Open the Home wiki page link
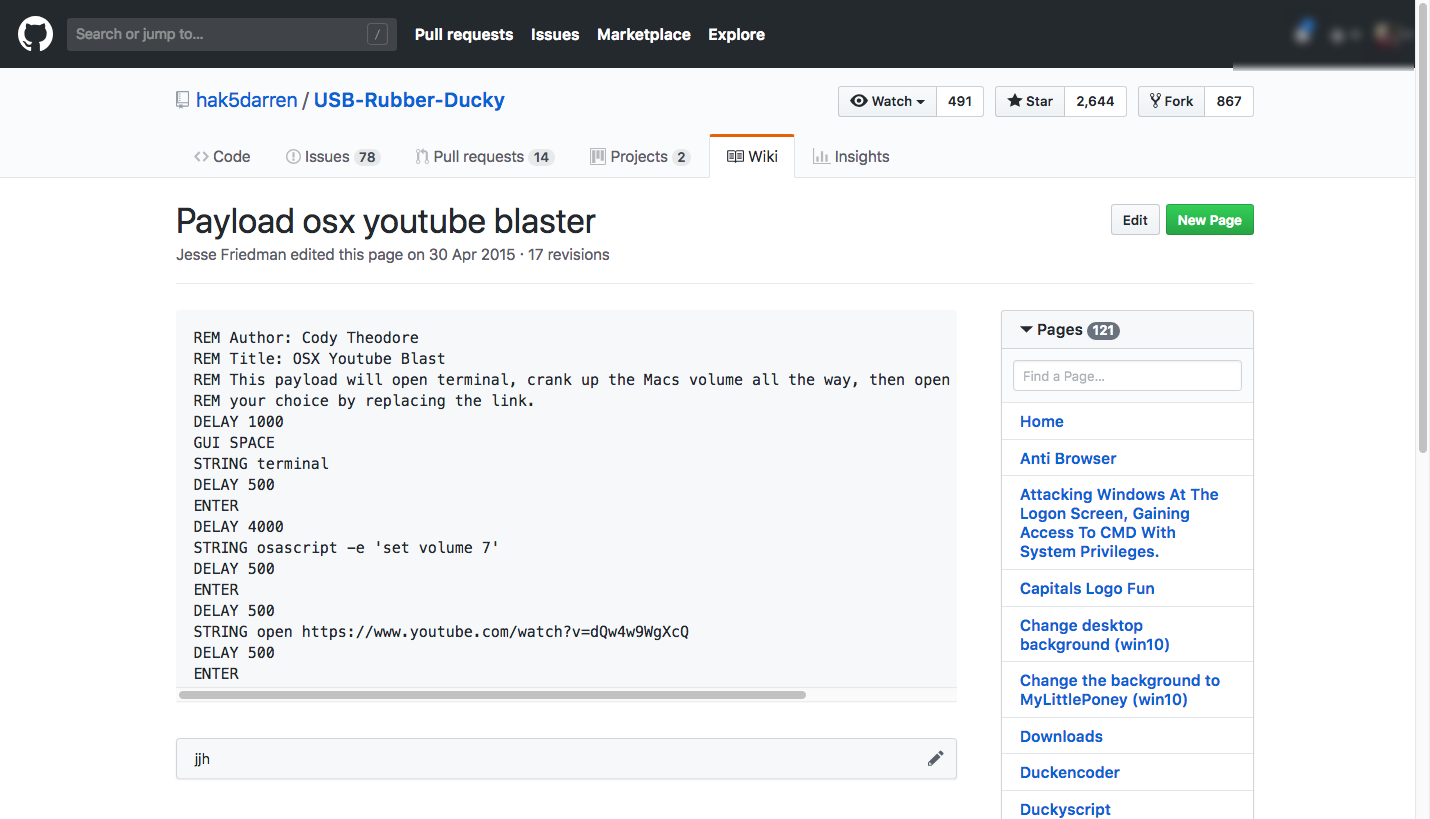This screenshot has height=819, width=1430. point(1041,421)
